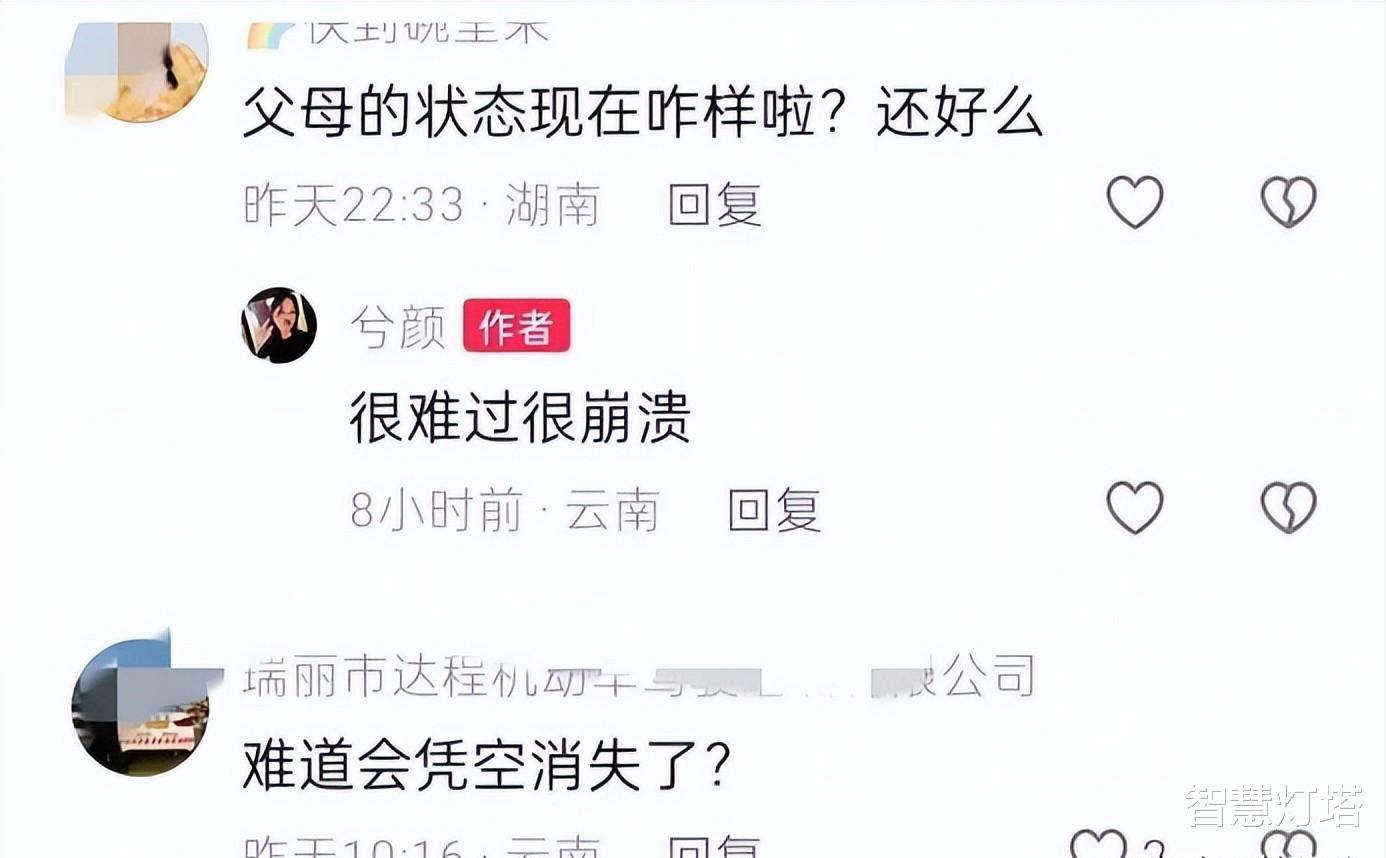This screenshot has width=1386, height=858.
Task: Open the 瑞丽市达程机动车 company username
Action: (639, 677)
